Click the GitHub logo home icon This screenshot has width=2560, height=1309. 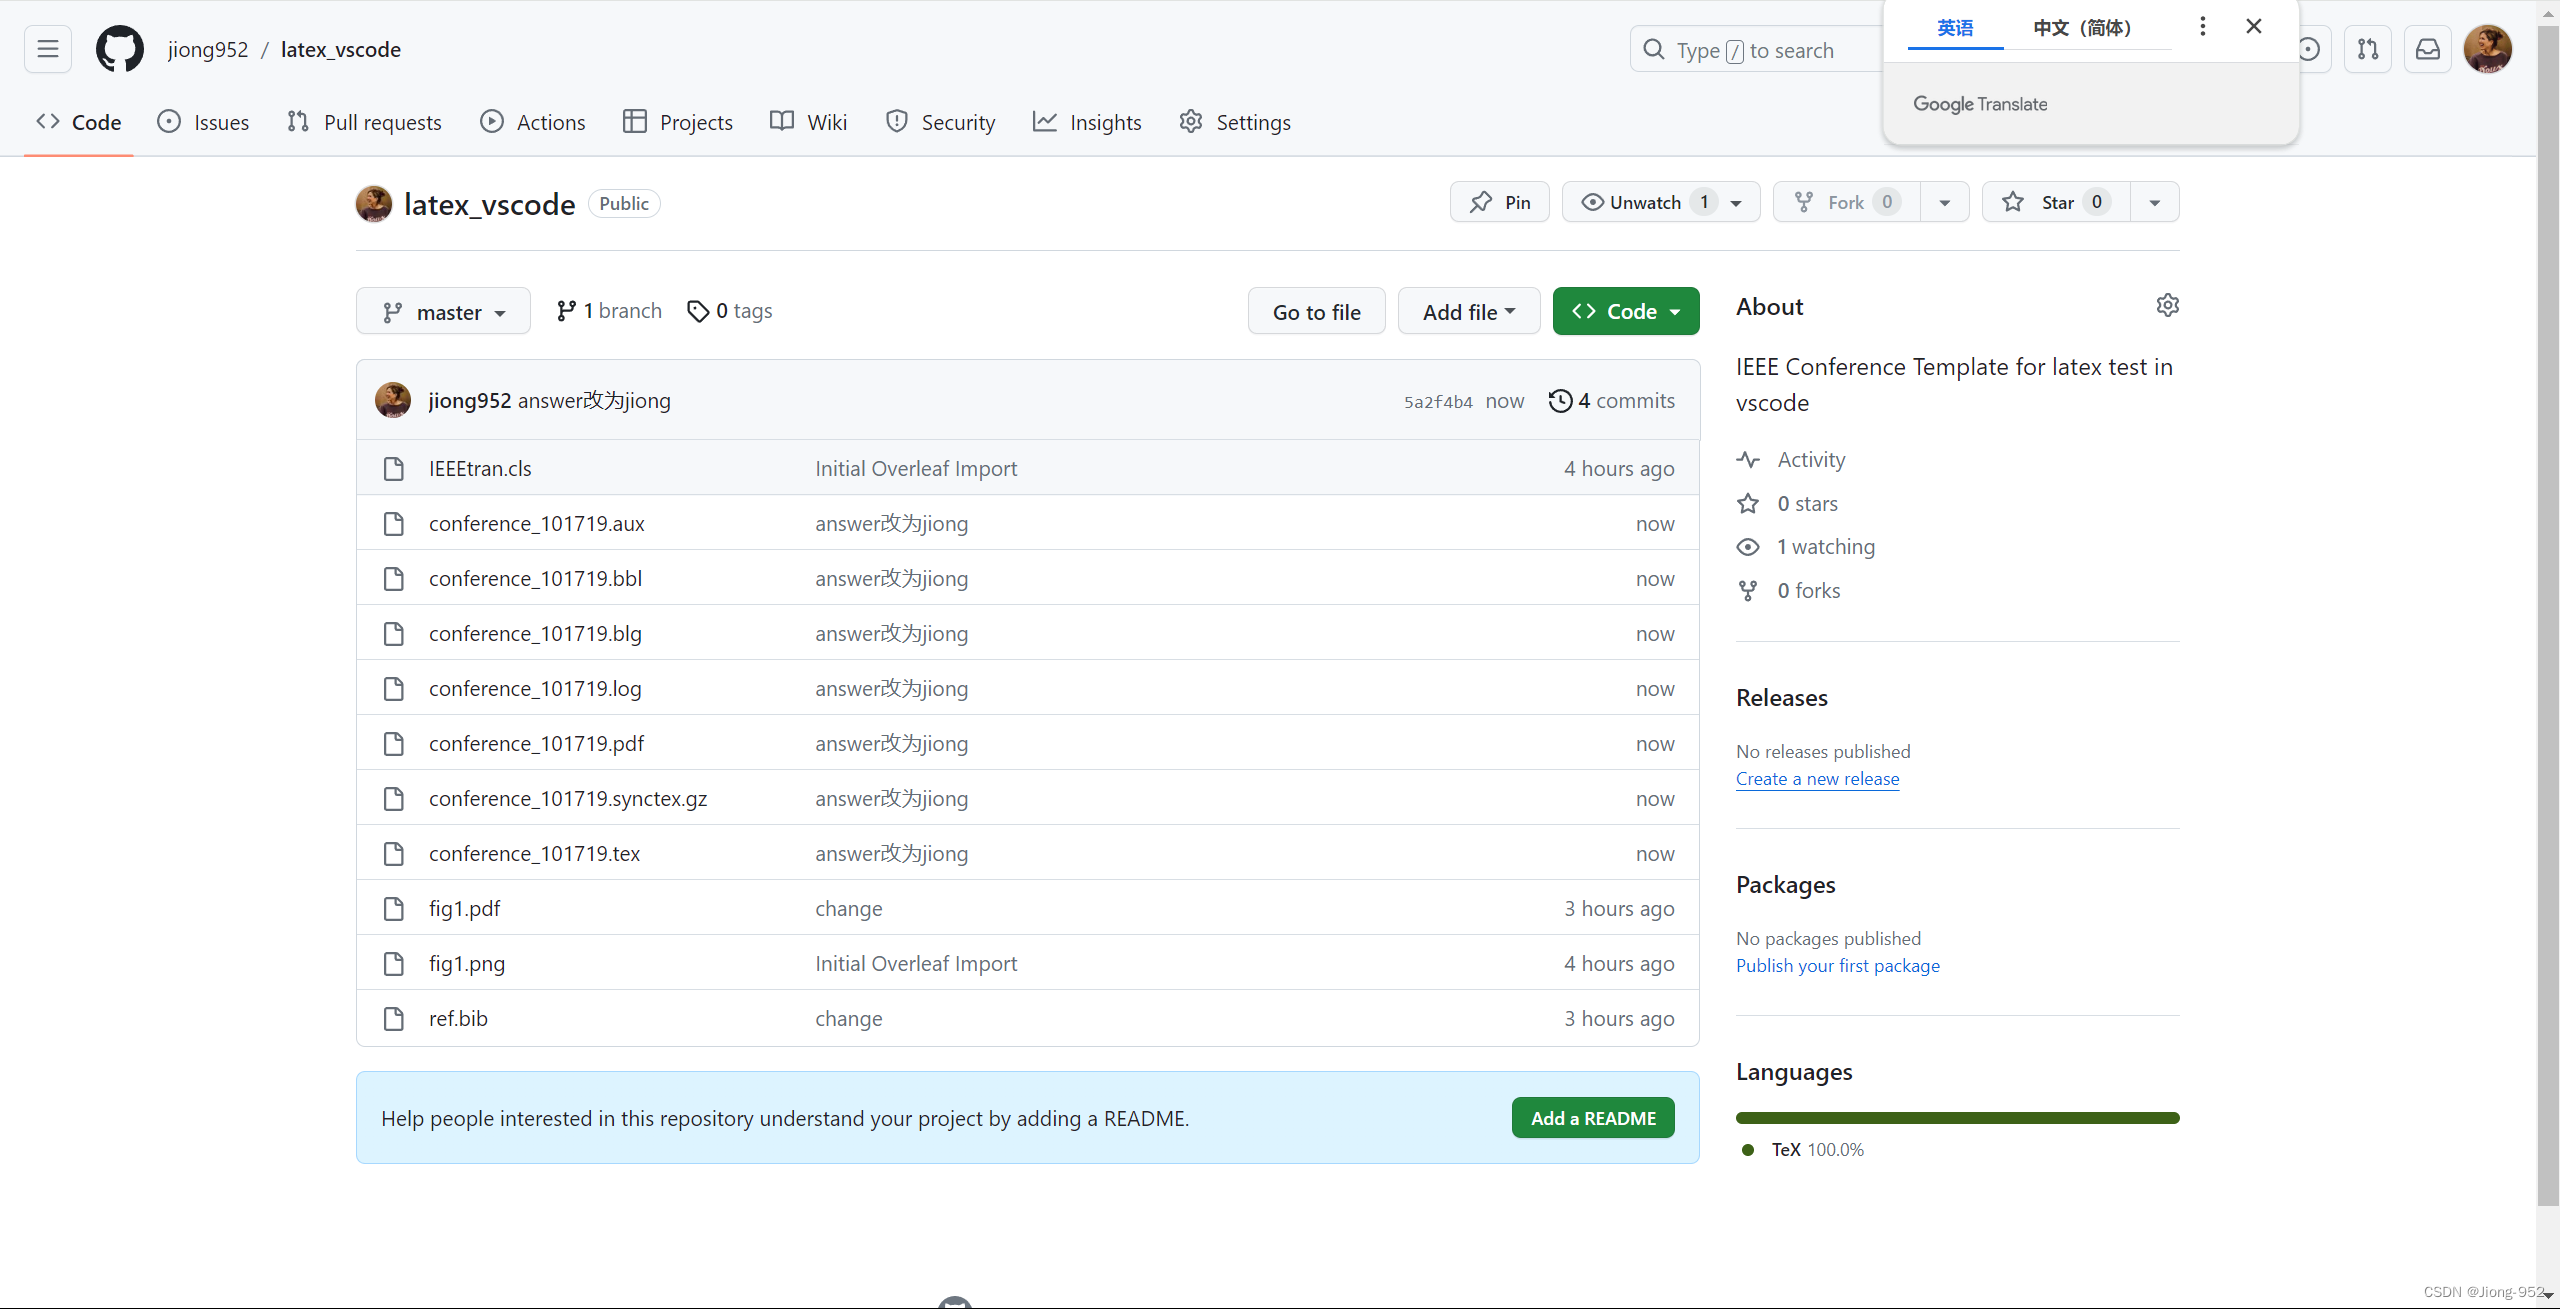coord(120,49)
